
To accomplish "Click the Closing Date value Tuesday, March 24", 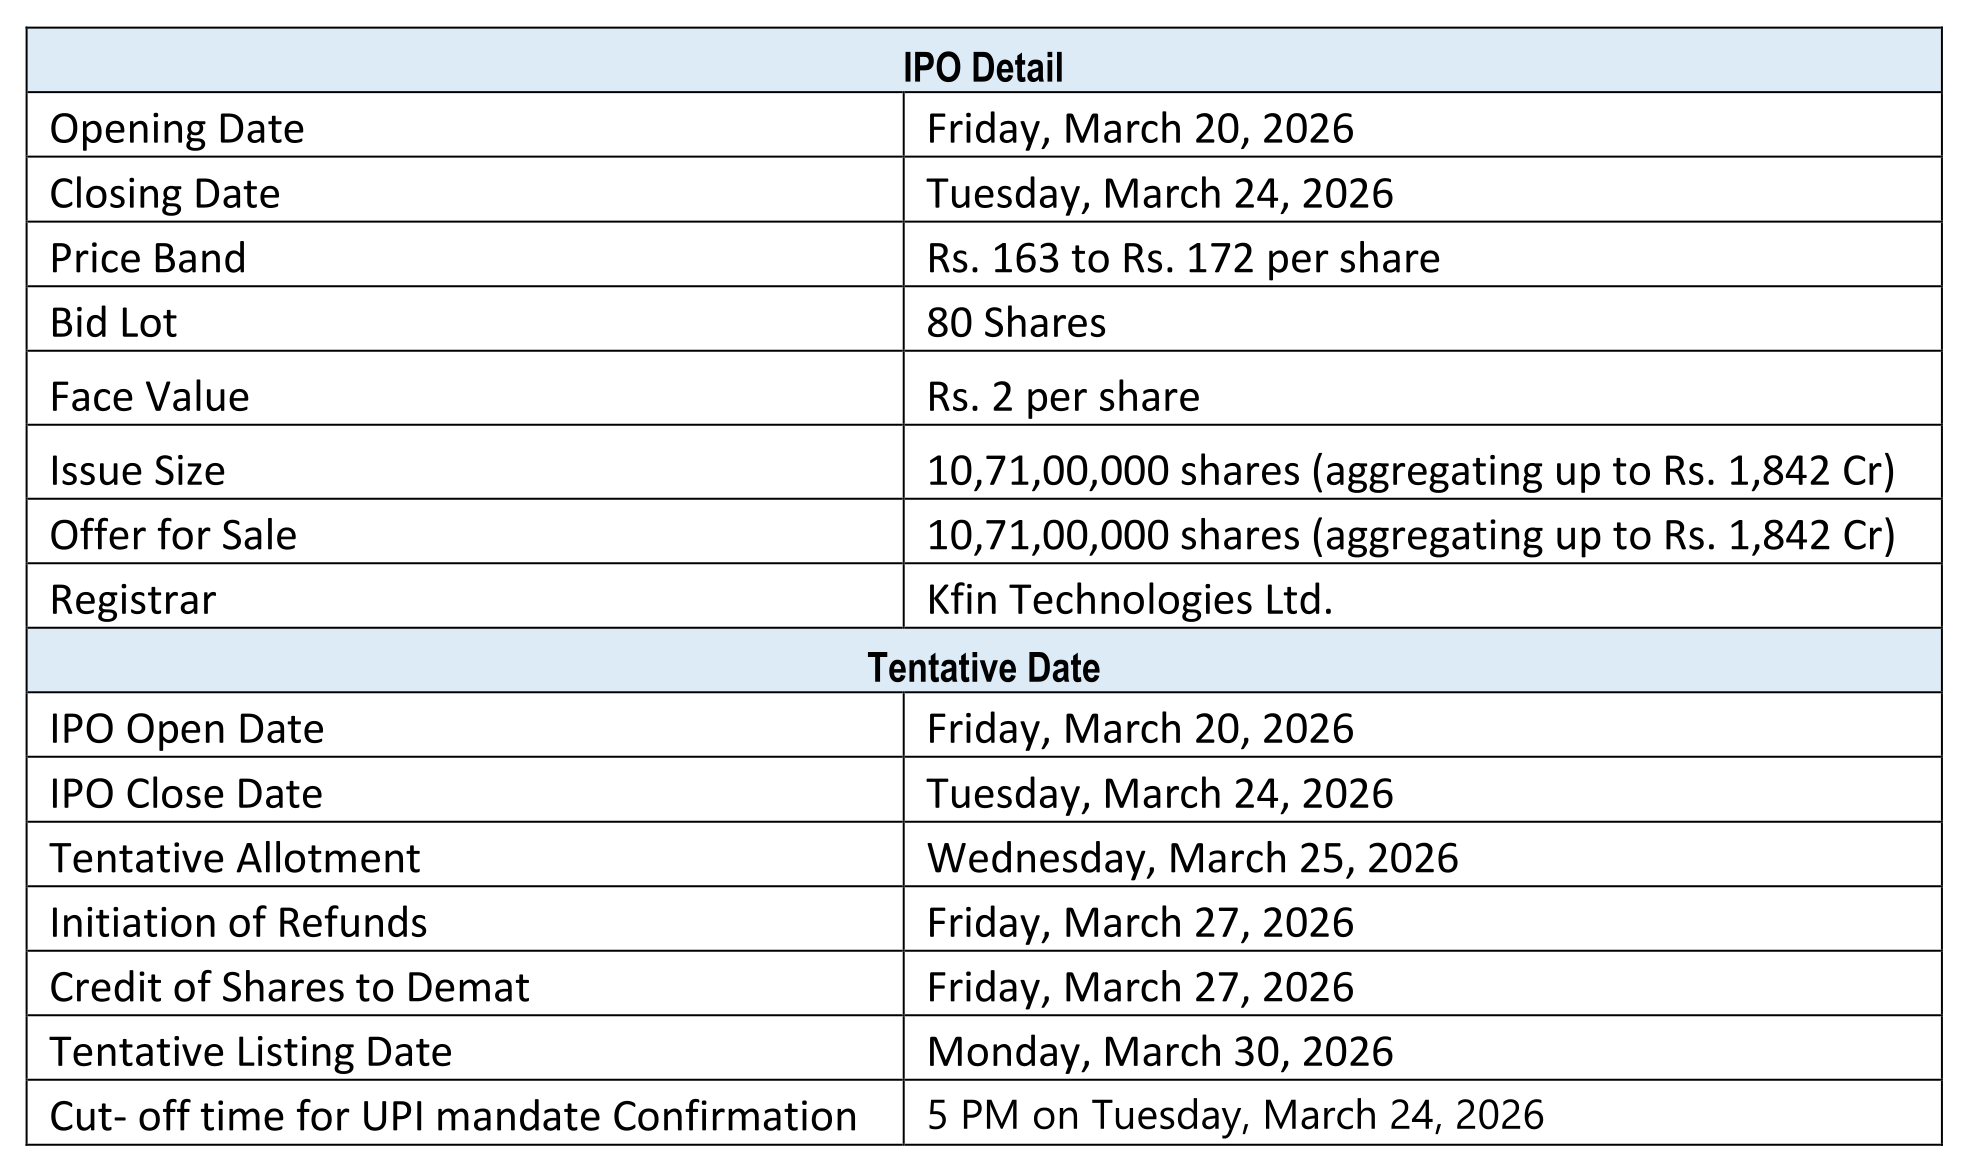I will point(1159,193).
